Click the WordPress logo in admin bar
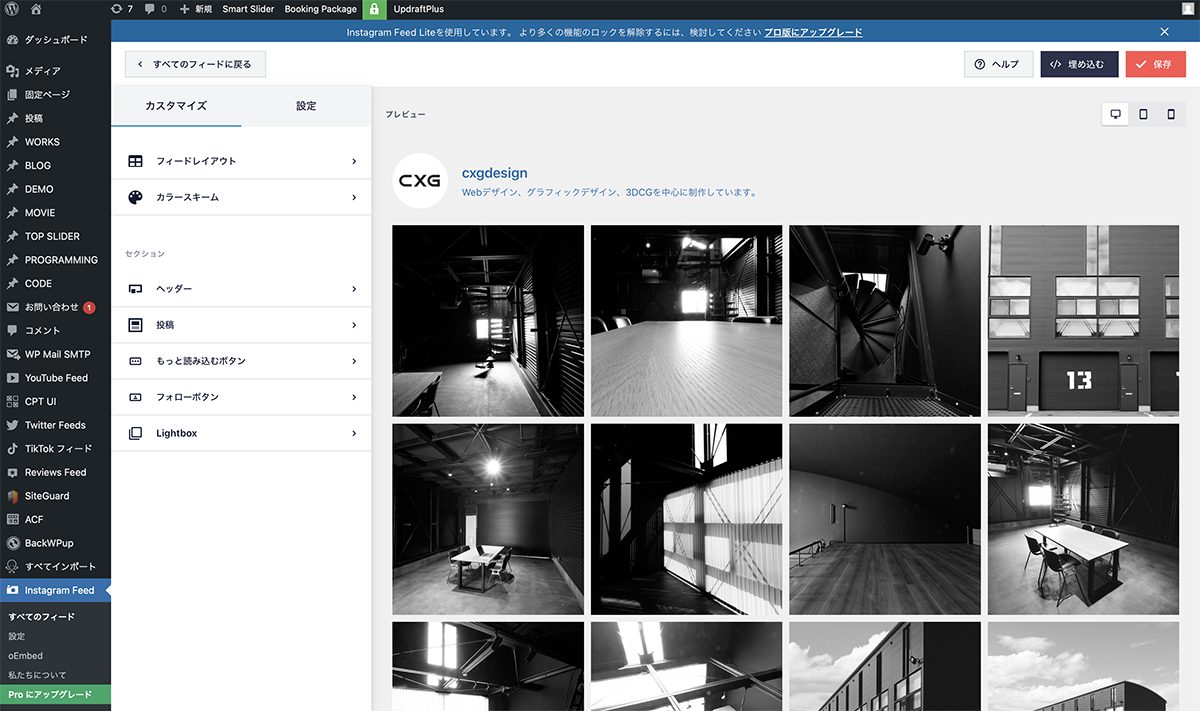Viewport: 1200px width, 711px height. tap(12, 9)
